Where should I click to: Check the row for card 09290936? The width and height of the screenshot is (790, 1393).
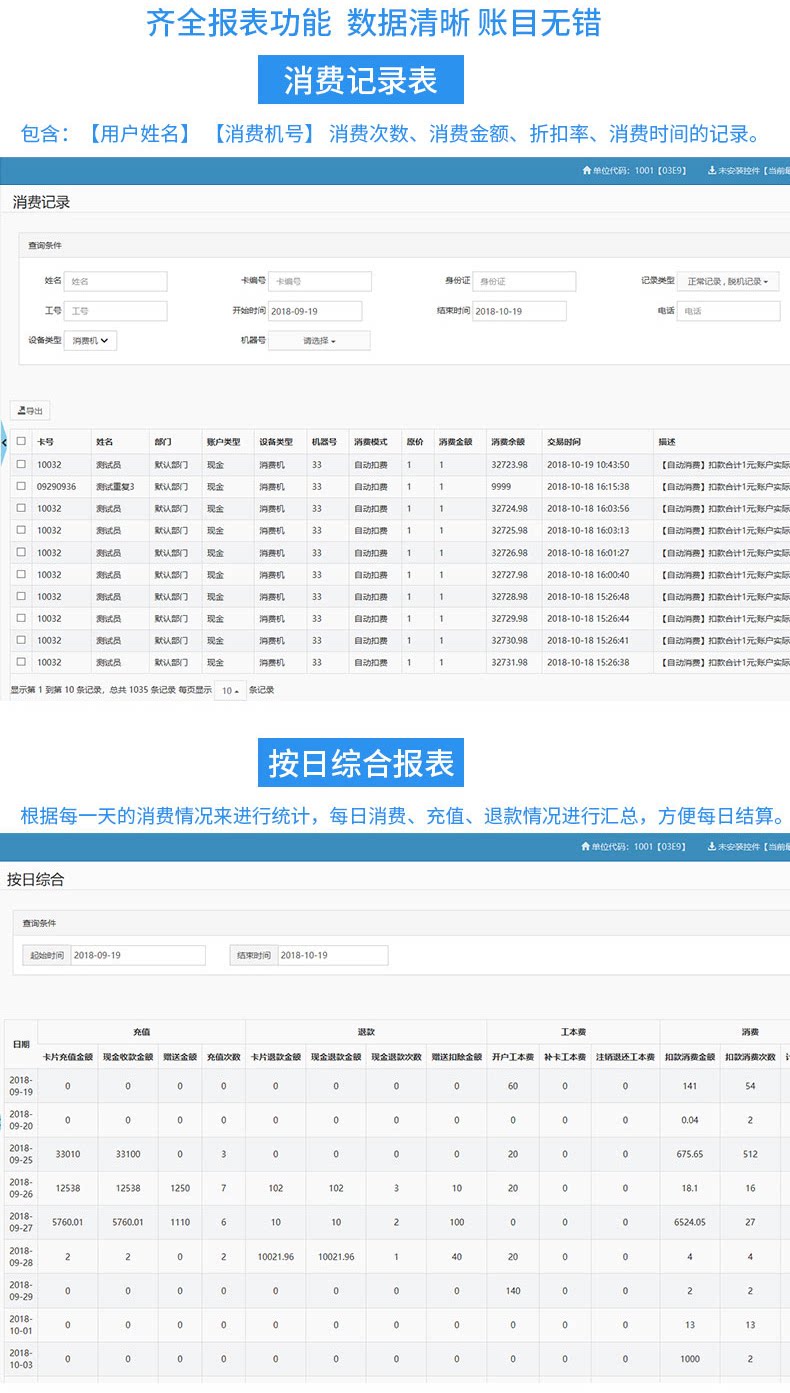point(21,486)
